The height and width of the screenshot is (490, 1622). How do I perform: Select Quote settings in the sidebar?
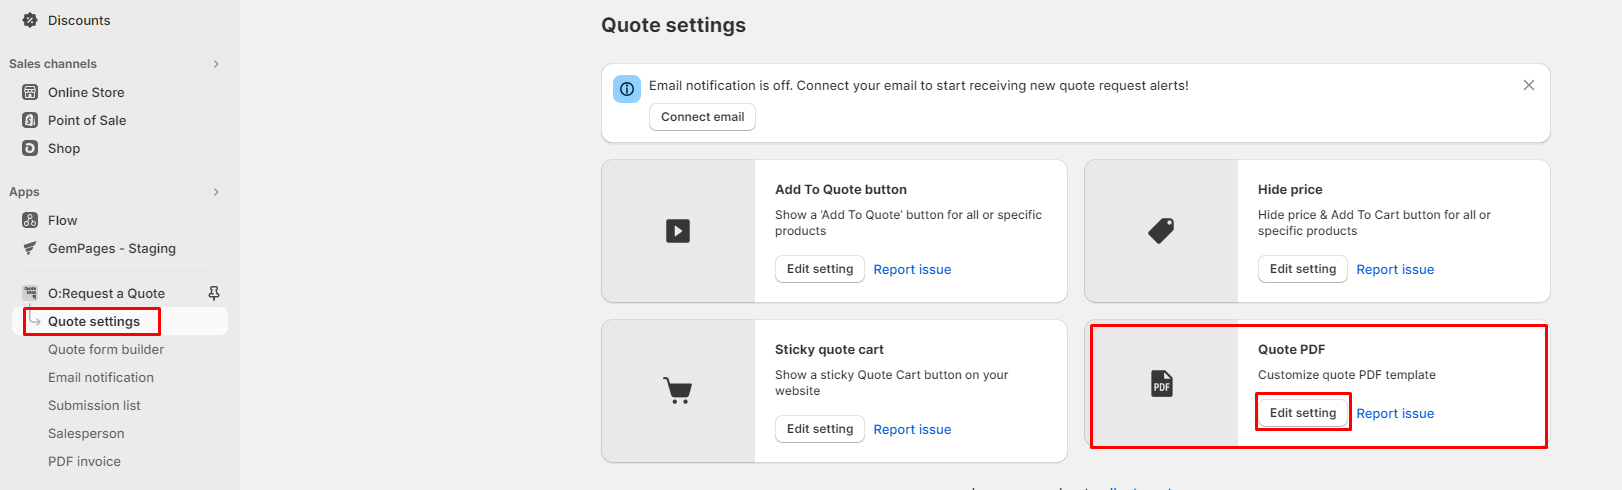pos(94,321)
